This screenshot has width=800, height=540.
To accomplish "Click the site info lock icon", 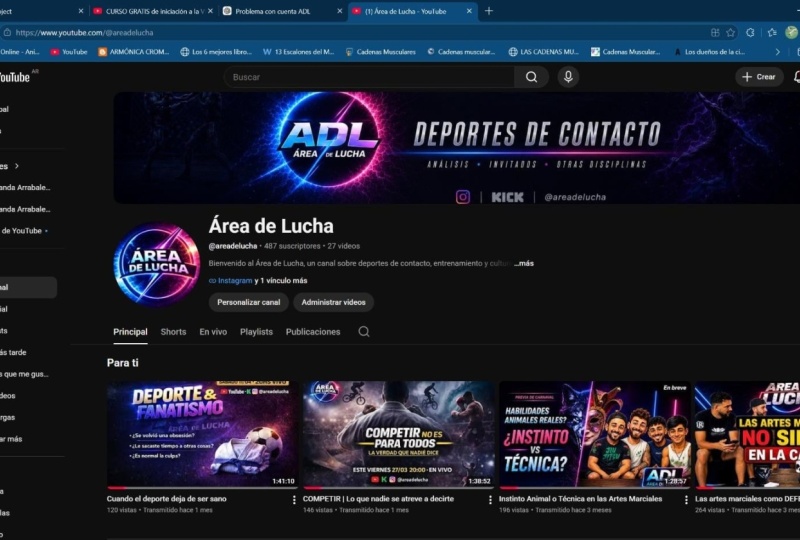I will (7, 33).
